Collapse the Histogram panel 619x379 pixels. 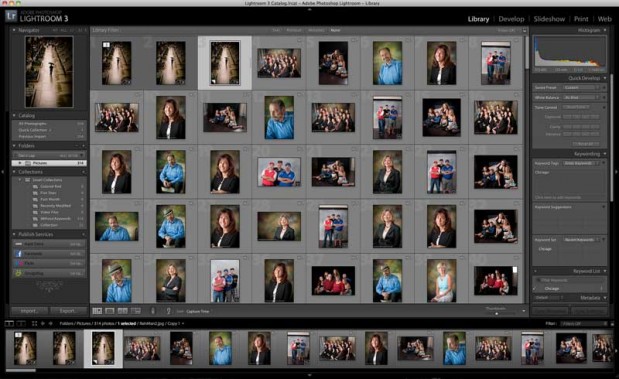(x=605, y=30)
